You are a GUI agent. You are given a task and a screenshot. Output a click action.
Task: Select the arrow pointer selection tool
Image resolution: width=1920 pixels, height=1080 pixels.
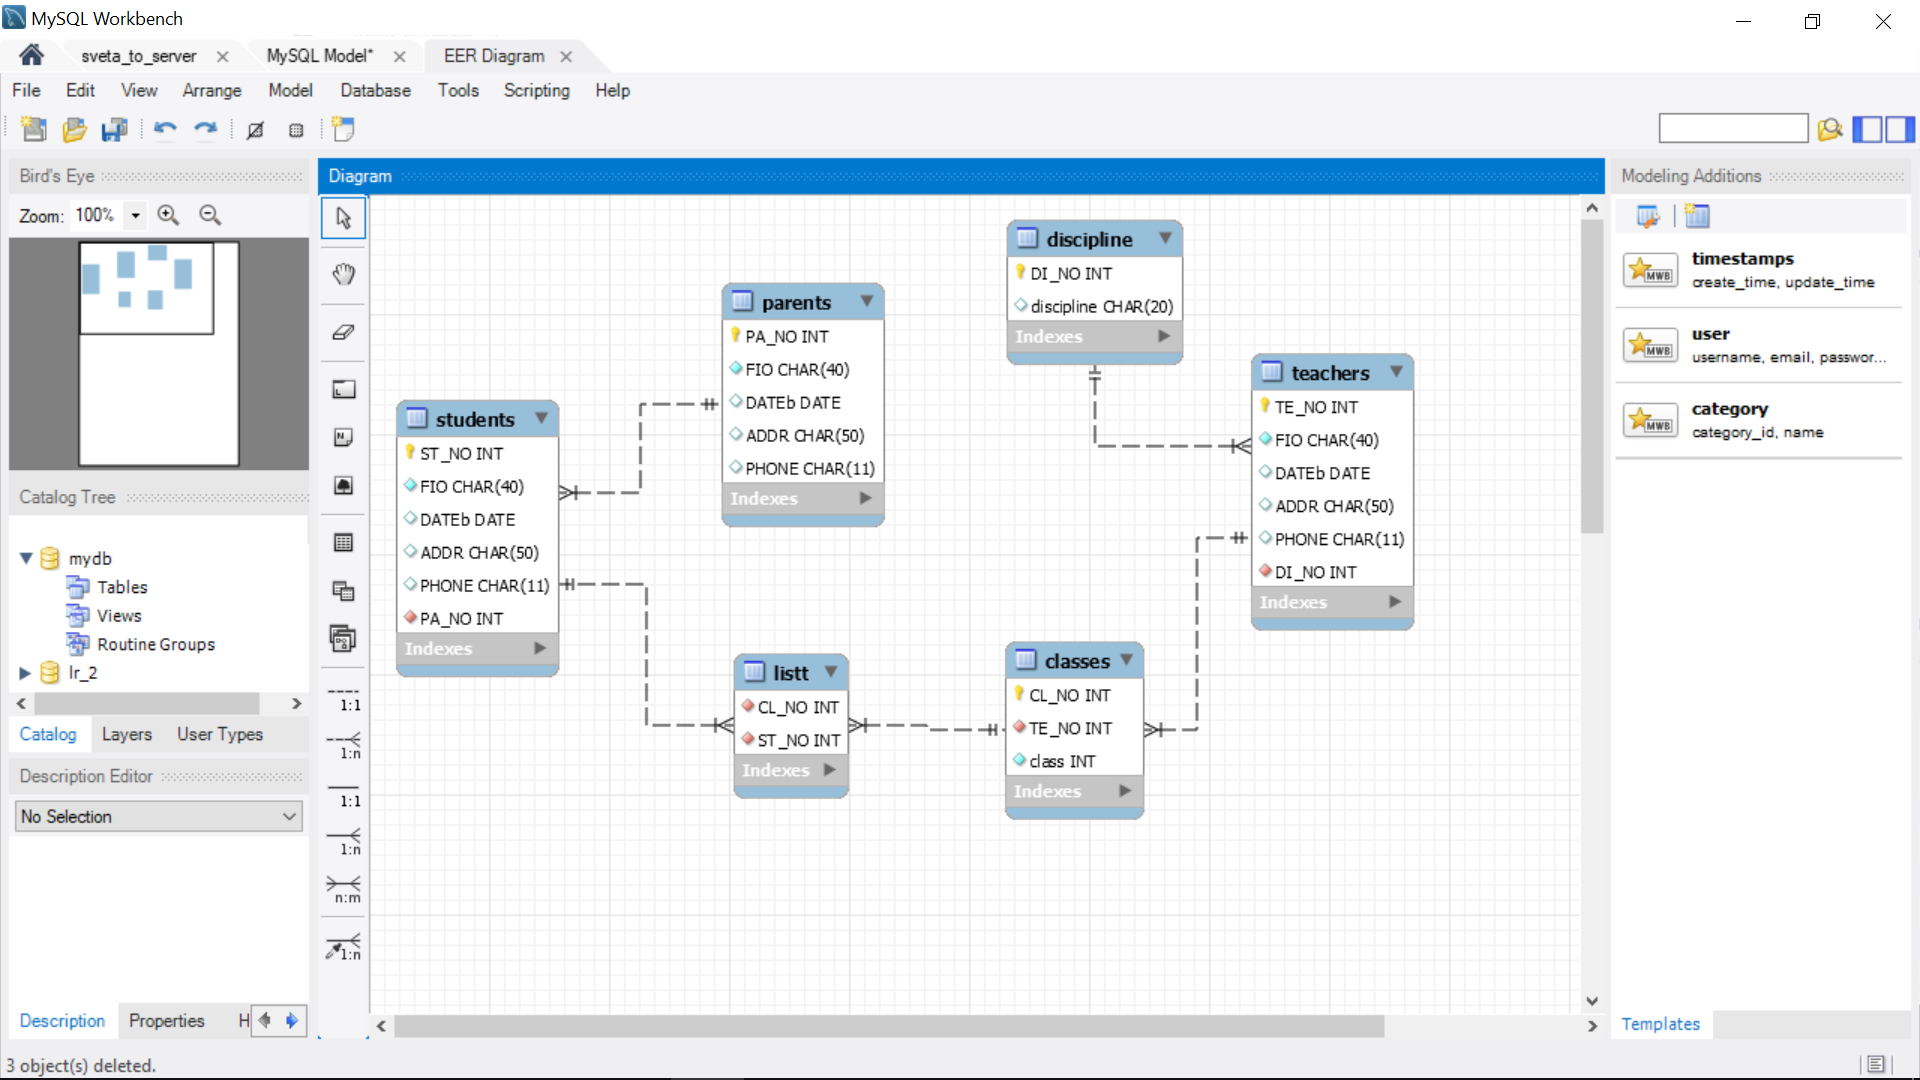343,218
